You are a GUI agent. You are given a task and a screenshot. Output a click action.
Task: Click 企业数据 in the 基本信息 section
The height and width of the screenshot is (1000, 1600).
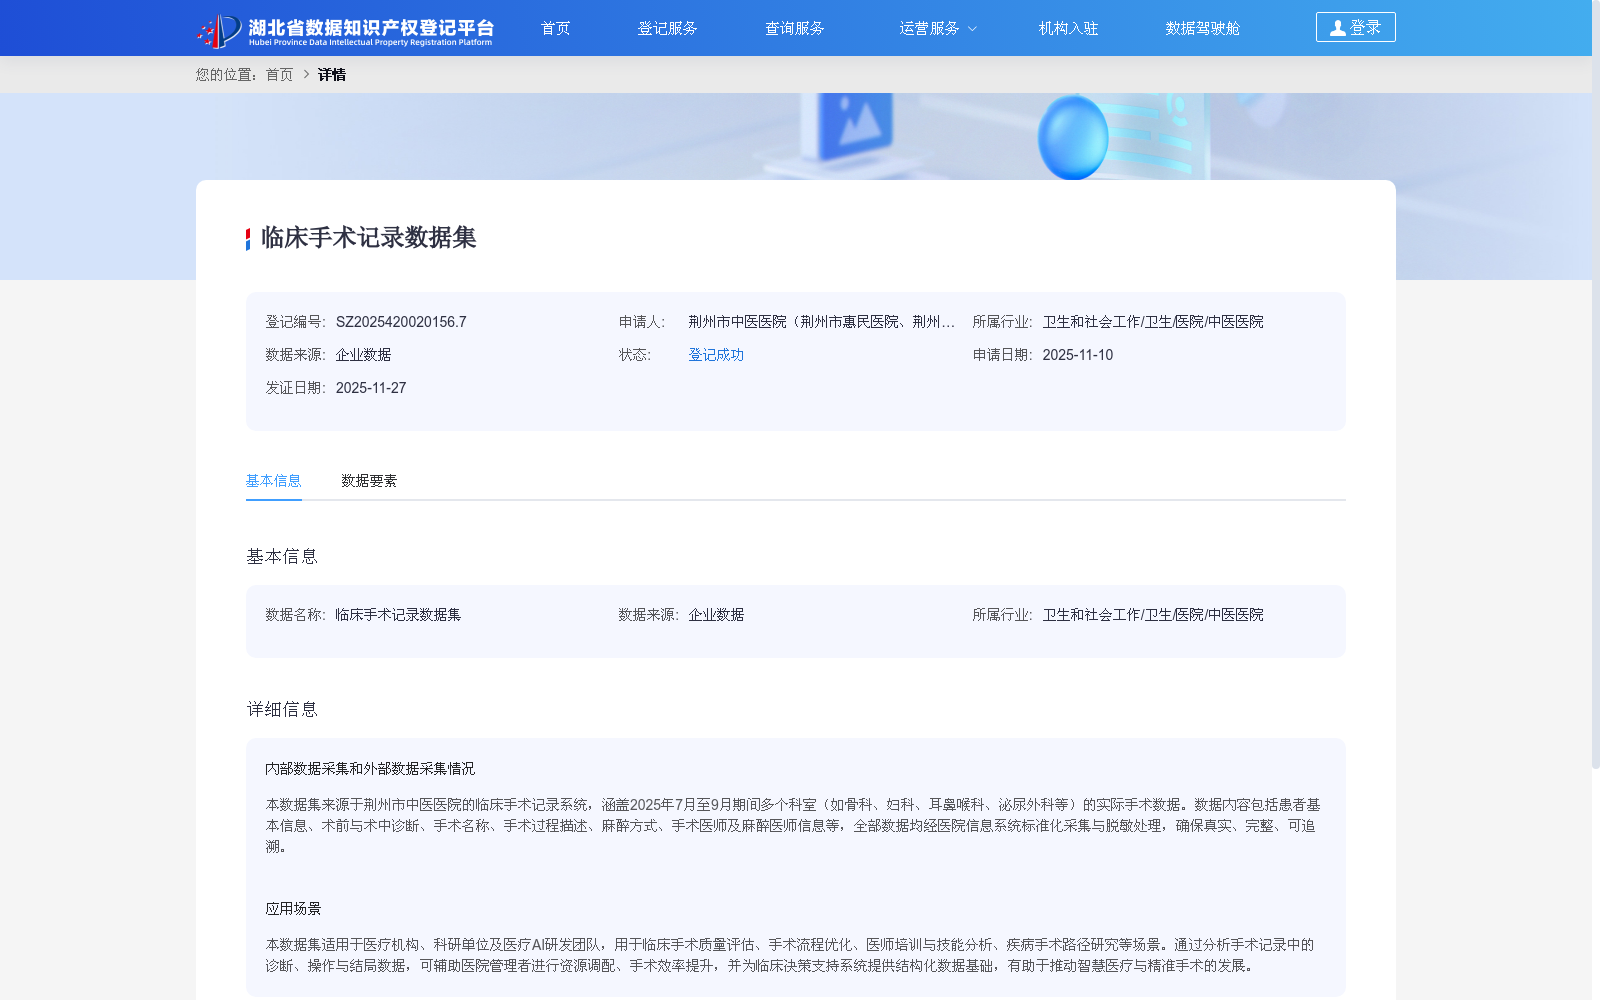pyautogui.click(x=716, y=615)
